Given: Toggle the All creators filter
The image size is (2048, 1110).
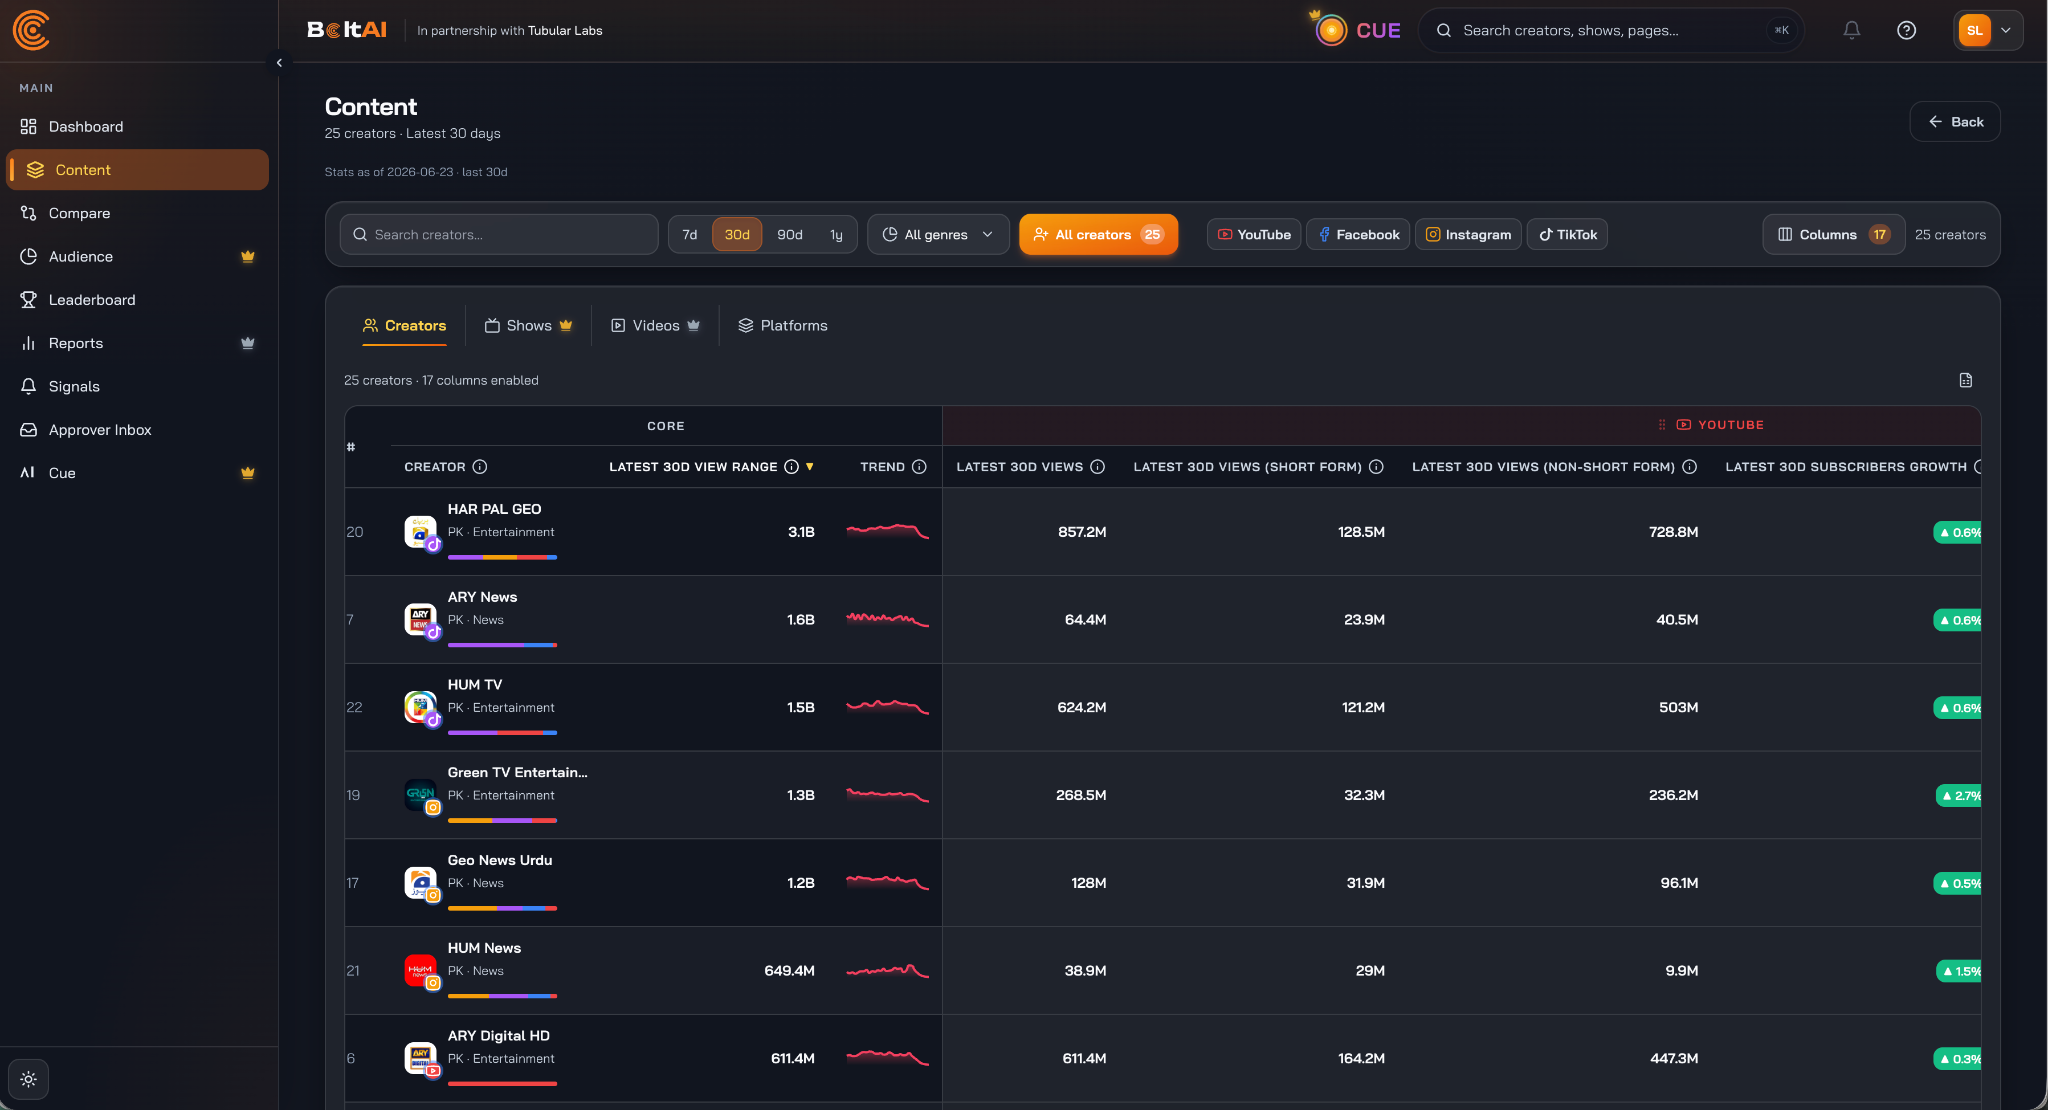Looking at the screenshot, I should [x=1098, y=234].
